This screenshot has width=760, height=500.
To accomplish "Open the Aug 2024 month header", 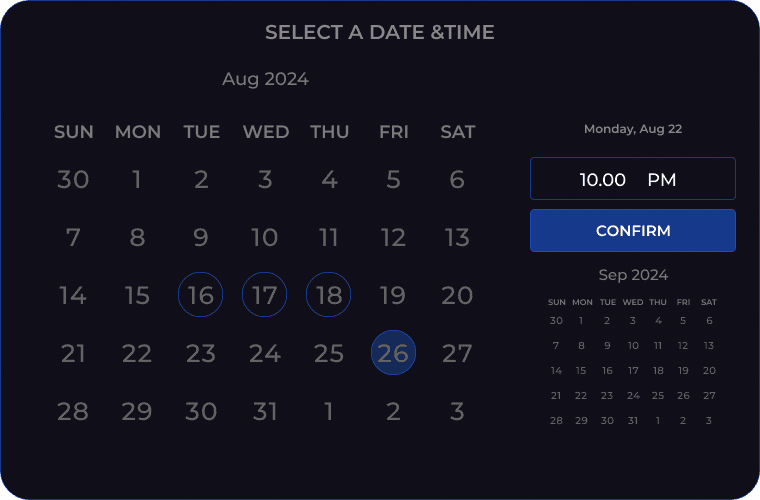I will pyautogui.click(x=265, y=79).
